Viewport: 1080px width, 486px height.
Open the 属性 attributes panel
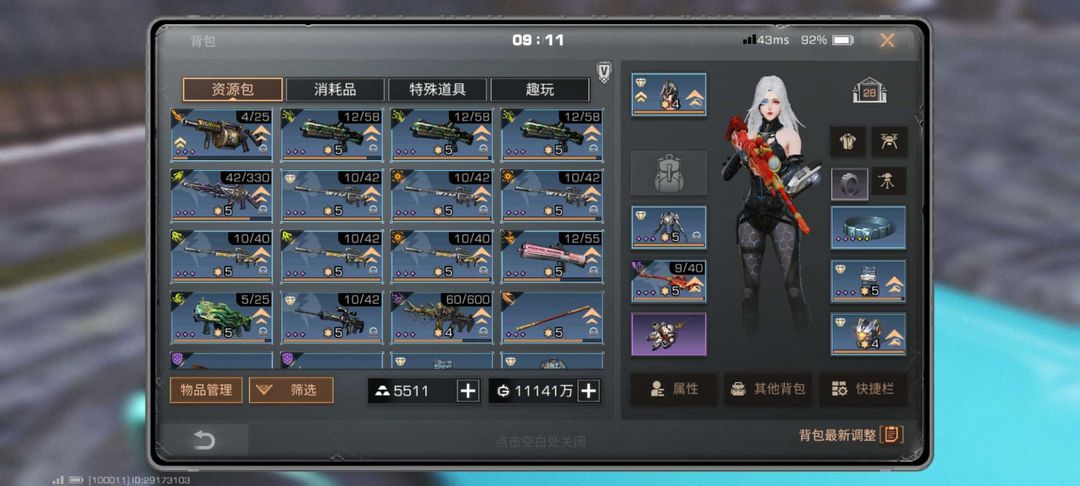click(x=674, y=389)
